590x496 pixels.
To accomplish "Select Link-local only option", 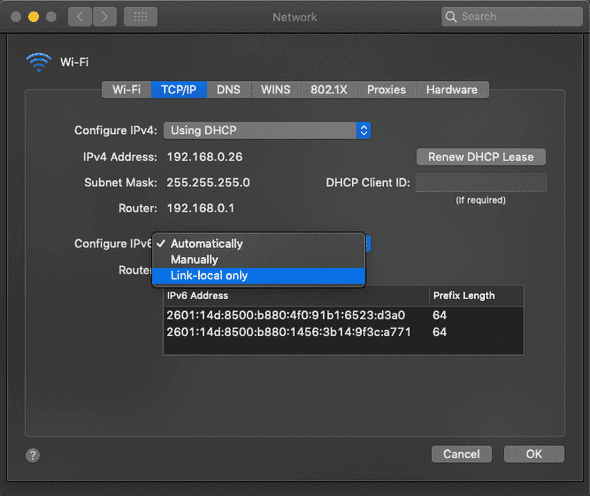I will point(259,275).
